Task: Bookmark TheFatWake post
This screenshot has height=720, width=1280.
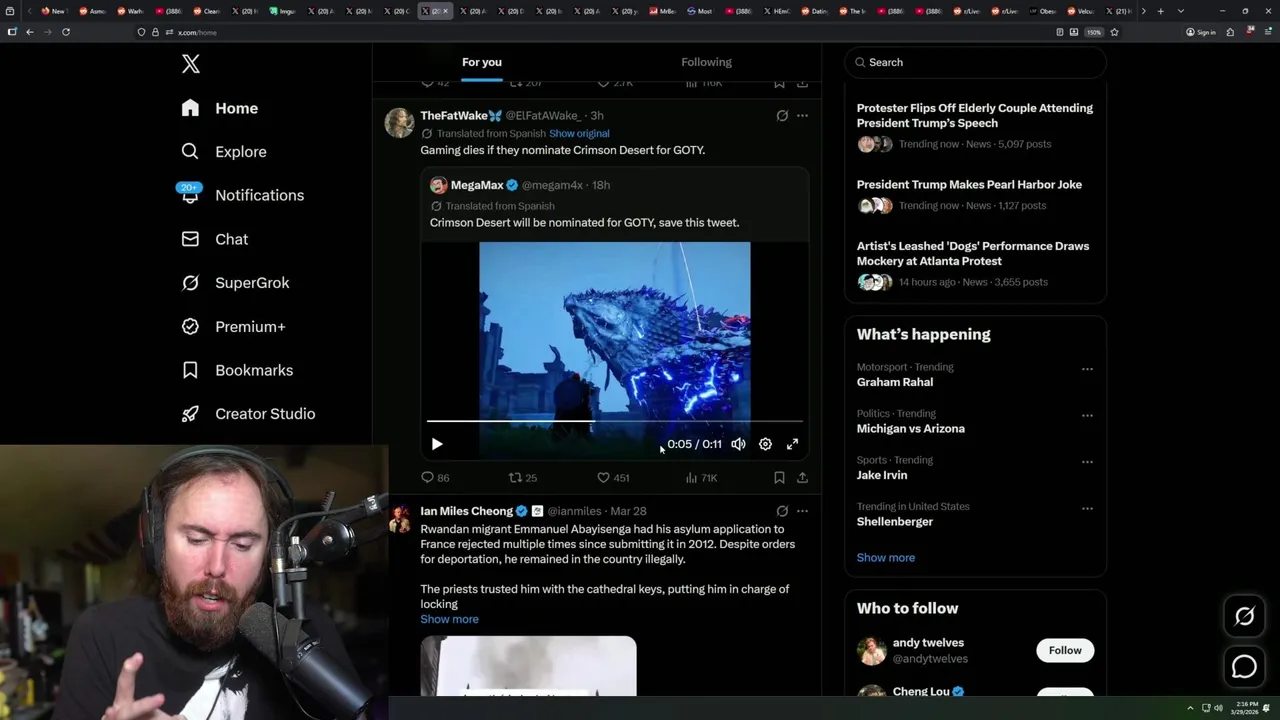Action: coord(779,478)
